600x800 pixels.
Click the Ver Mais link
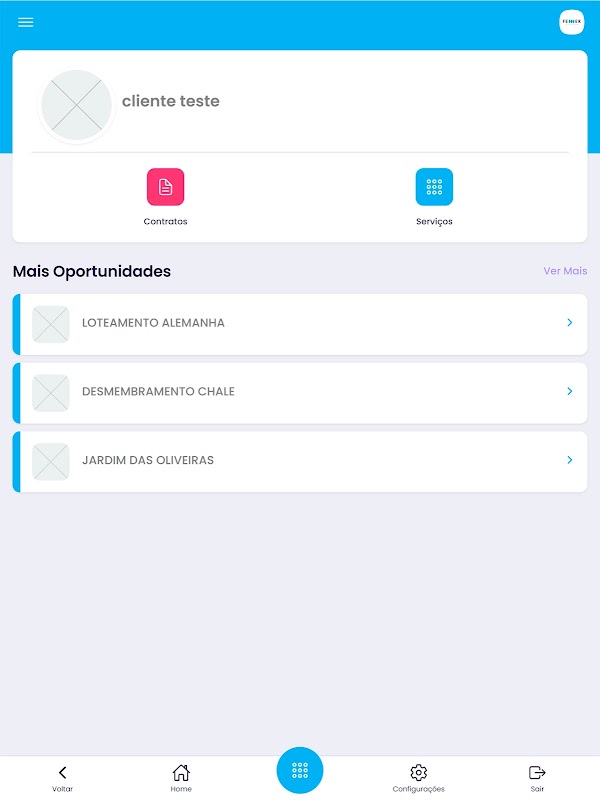pos(565,271)
